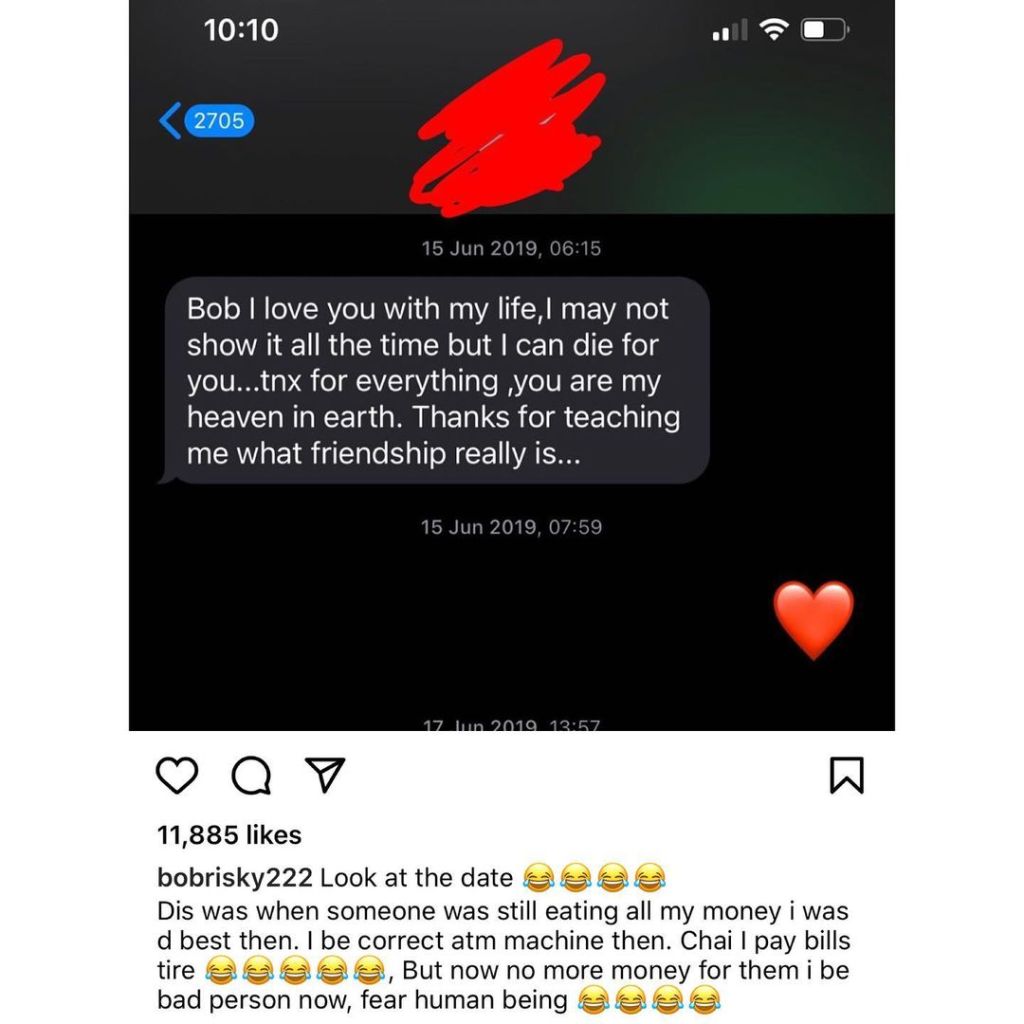1024x1024 pixels.
Task: Tap the 15 Jun 2019, 06:15 timestamp
Action: coord(511,248)
